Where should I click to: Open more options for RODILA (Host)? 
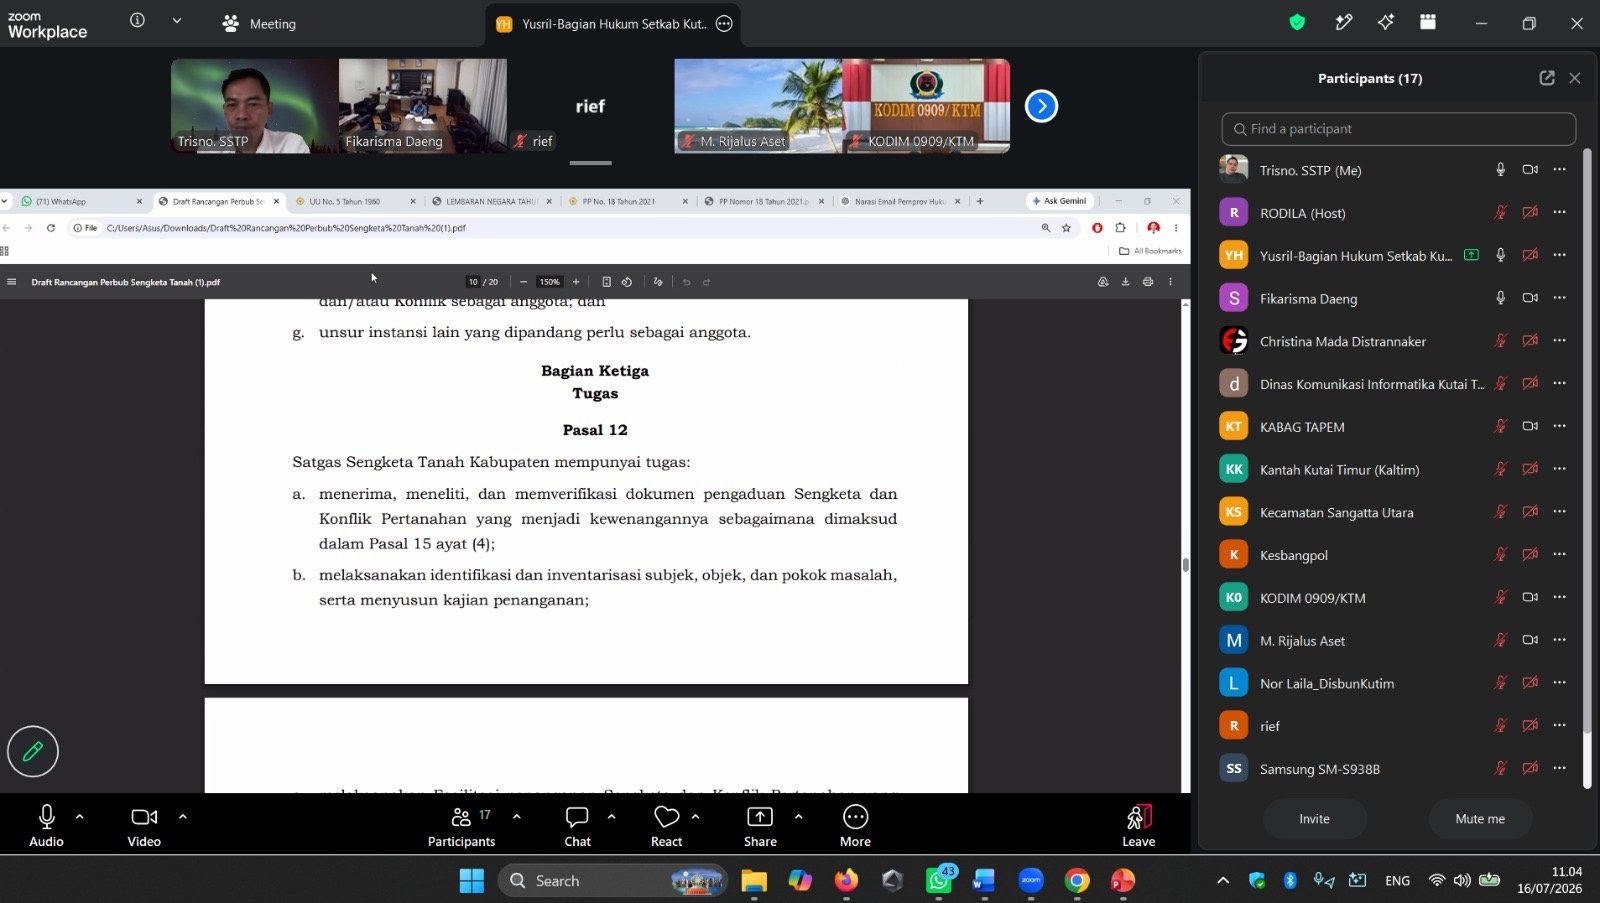(1559, 212)
